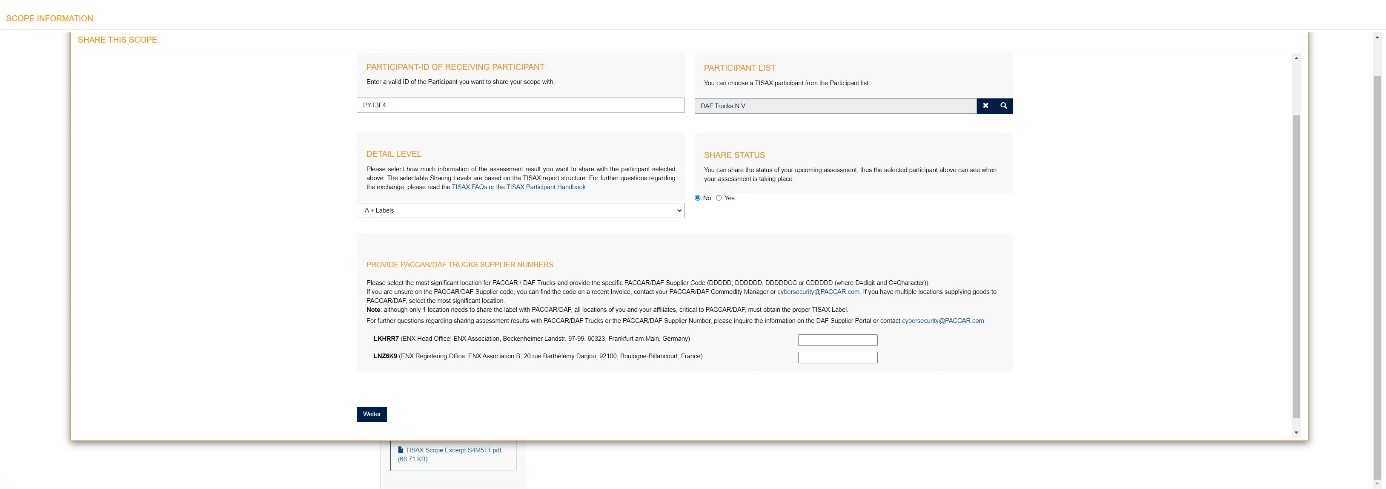Screen dimensions: 1386x489
Task: Click the participant list search magnifier
Action: (1003, 105)
